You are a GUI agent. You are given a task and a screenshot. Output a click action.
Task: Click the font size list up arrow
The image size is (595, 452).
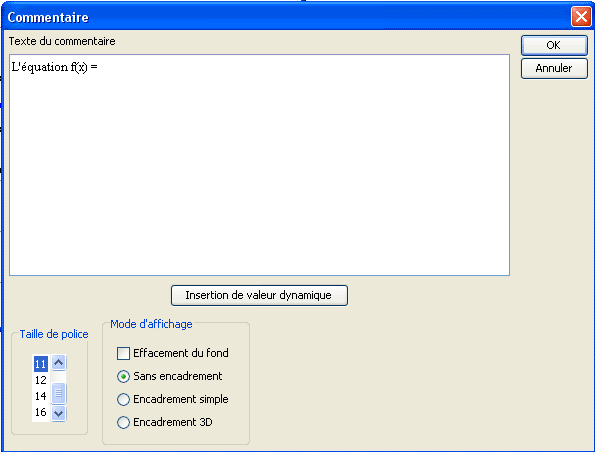(x=58, y=362)
